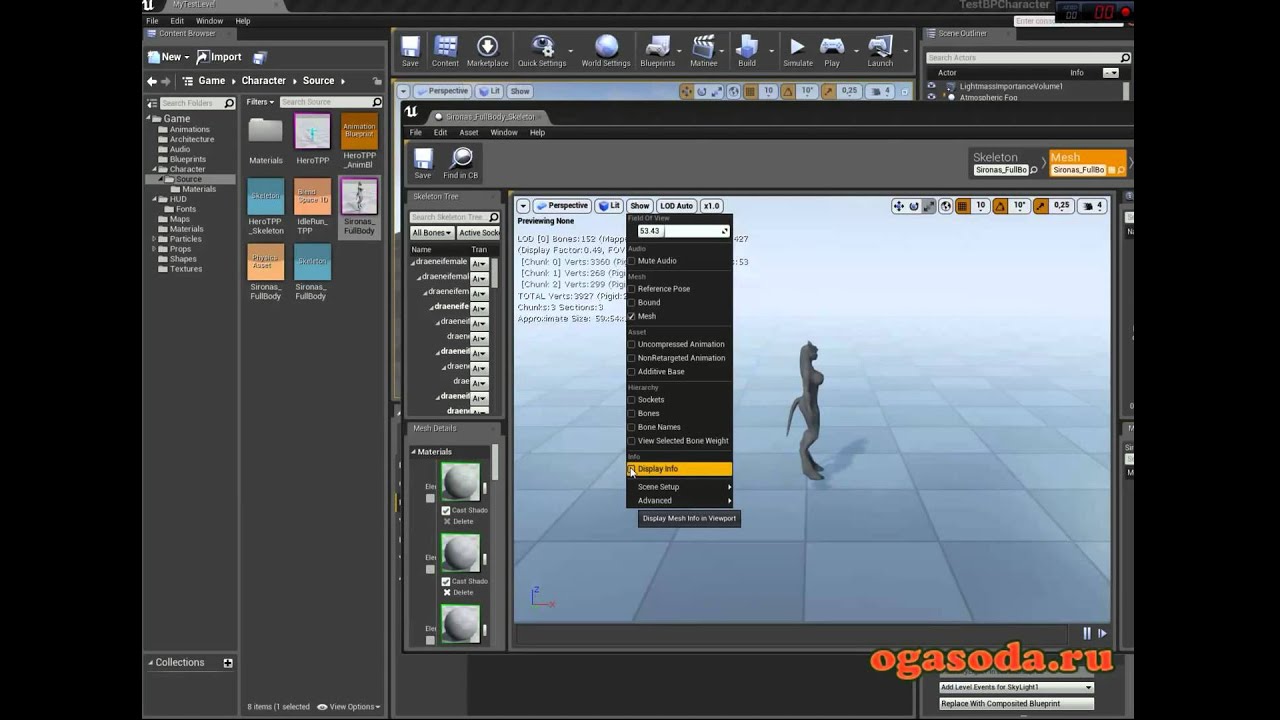Toggle scale snapping icon in persona viewport
This screenshot has height=720, width=1280.
coord(1041,206)
